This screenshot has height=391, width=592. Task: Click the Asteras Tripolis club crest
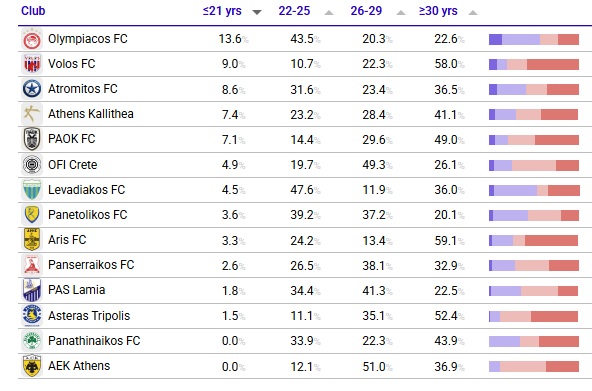32,316
